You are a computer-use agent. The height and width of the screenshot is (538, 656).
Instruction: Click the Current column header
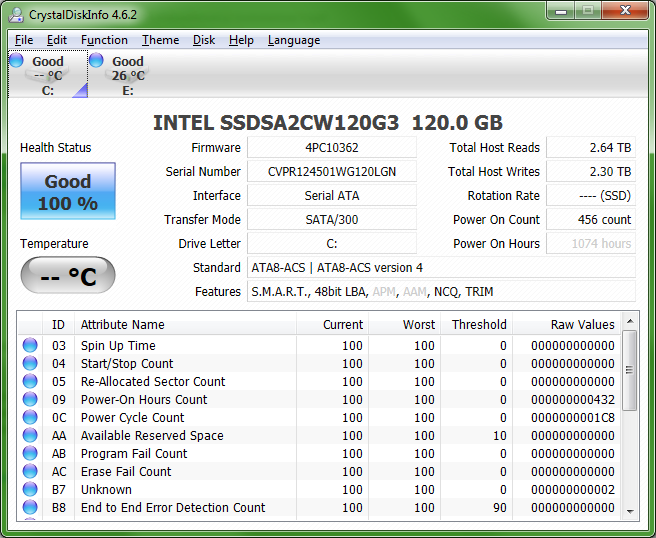[332, 325]
